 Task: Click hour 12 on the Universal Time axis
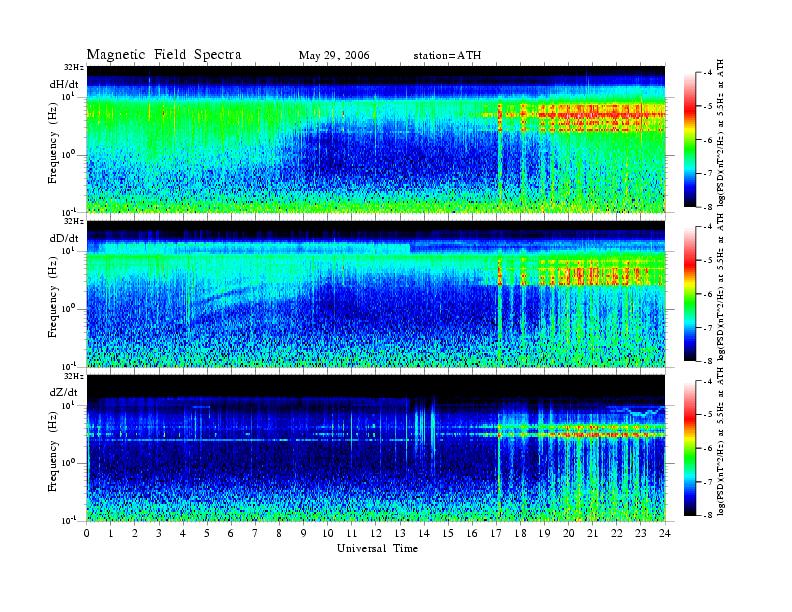tap(376, 533)
